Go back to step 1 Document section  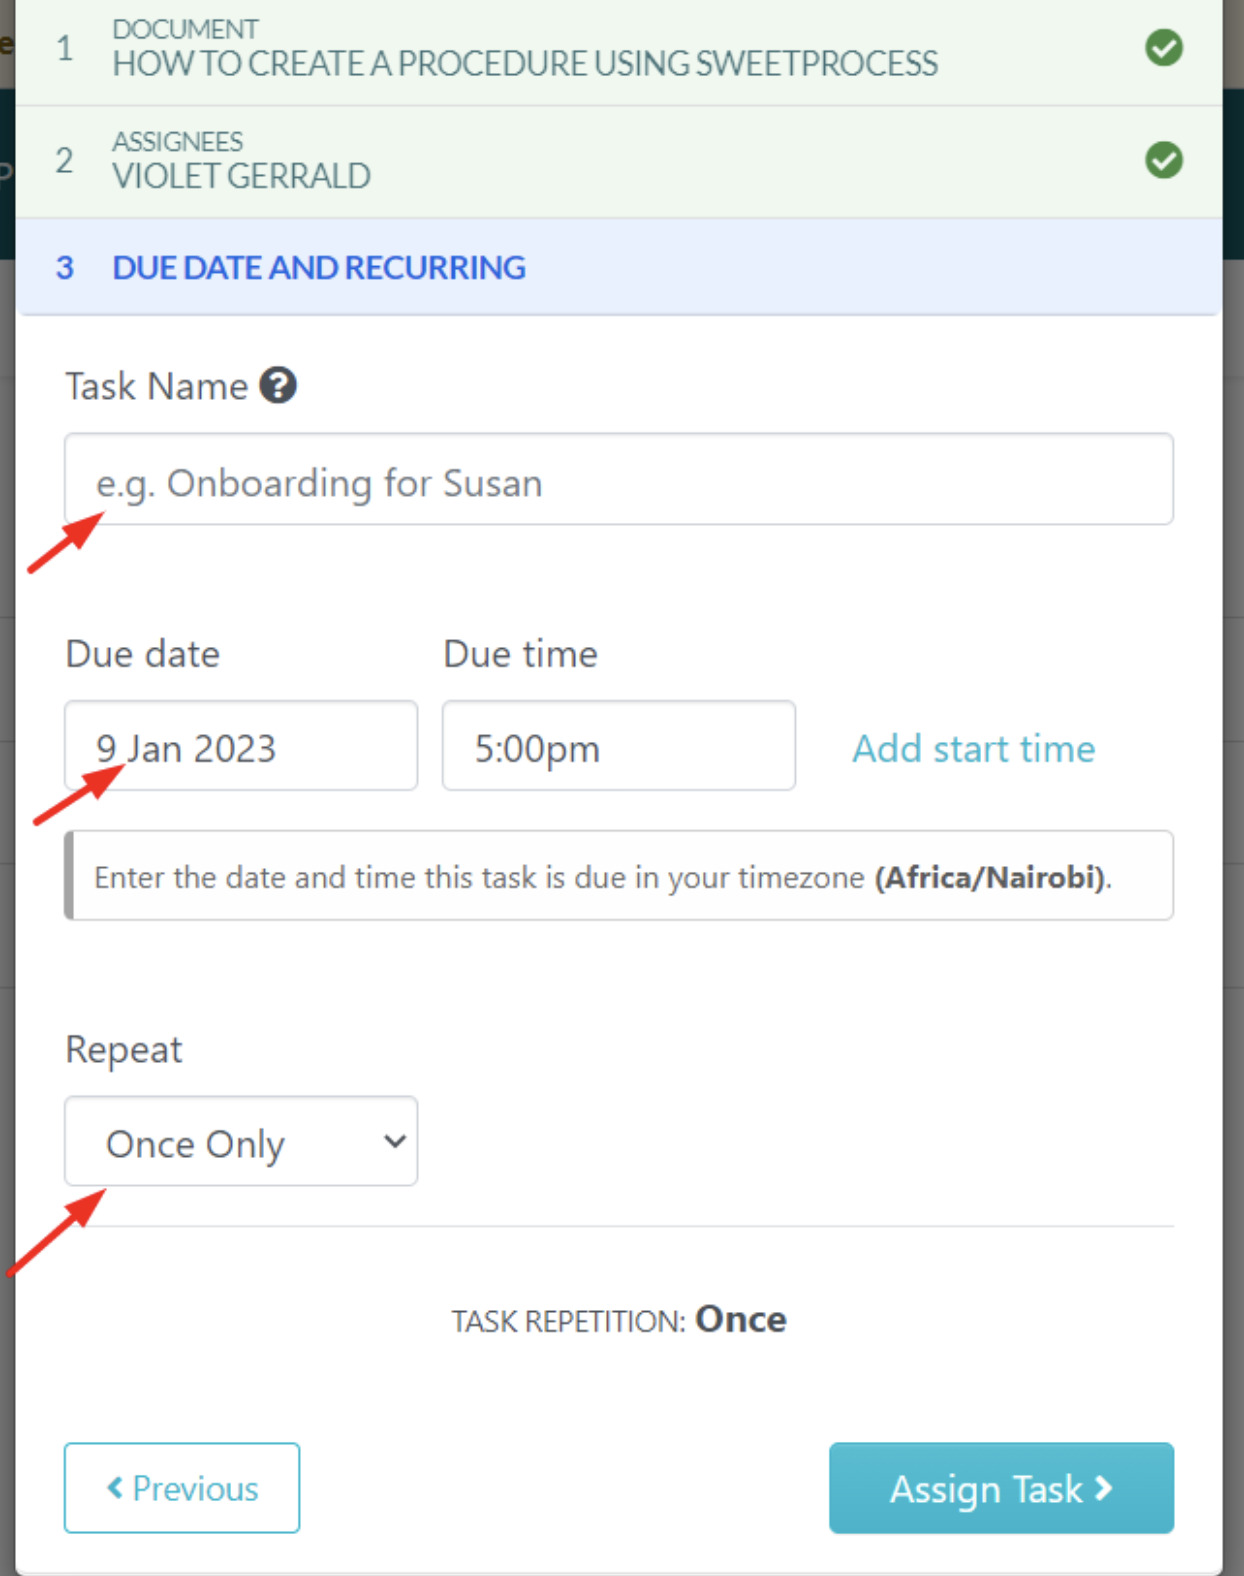524,49
